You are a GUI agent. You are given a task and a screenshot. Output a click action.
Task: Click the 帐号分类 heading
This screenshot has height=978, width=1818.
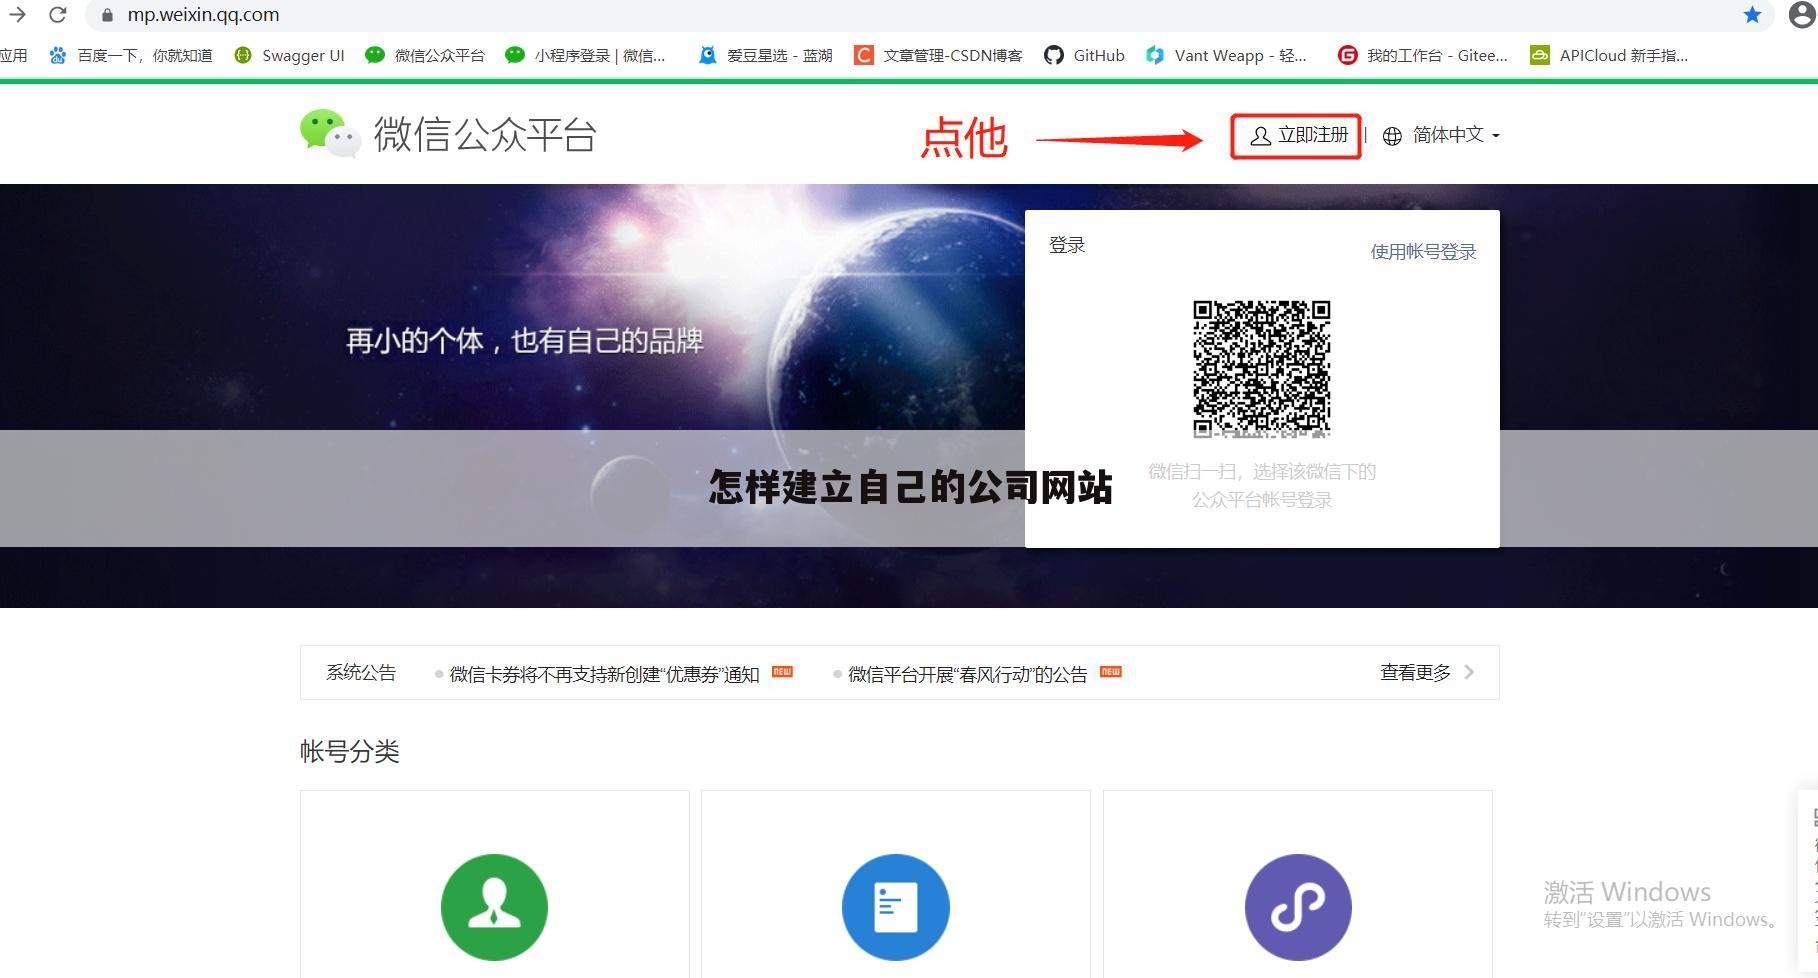click(x=350, y=751)
